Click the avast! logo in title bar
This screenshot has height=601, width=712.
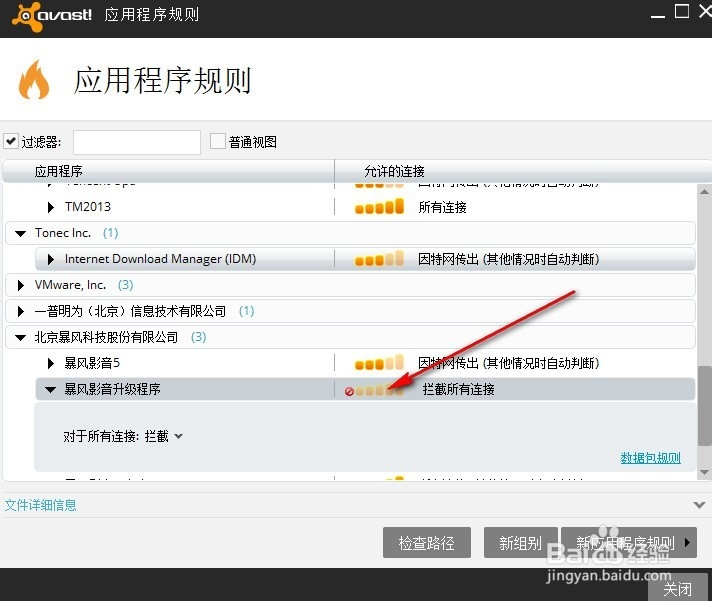52,16
